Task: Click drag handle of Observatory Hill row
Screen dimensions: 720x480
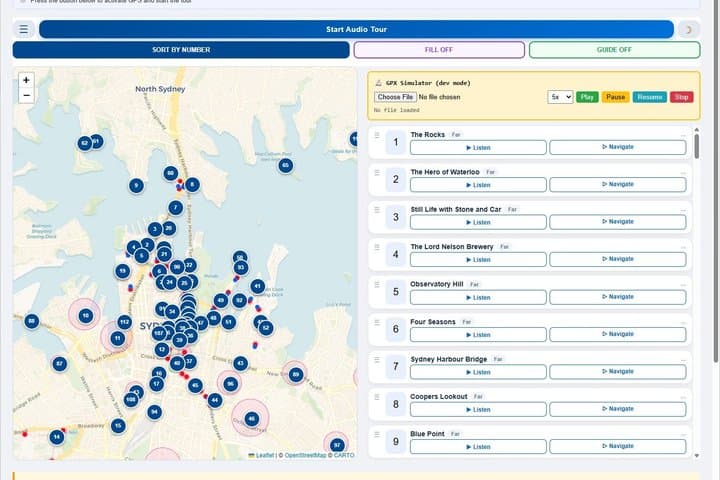Action: point(377,285)
